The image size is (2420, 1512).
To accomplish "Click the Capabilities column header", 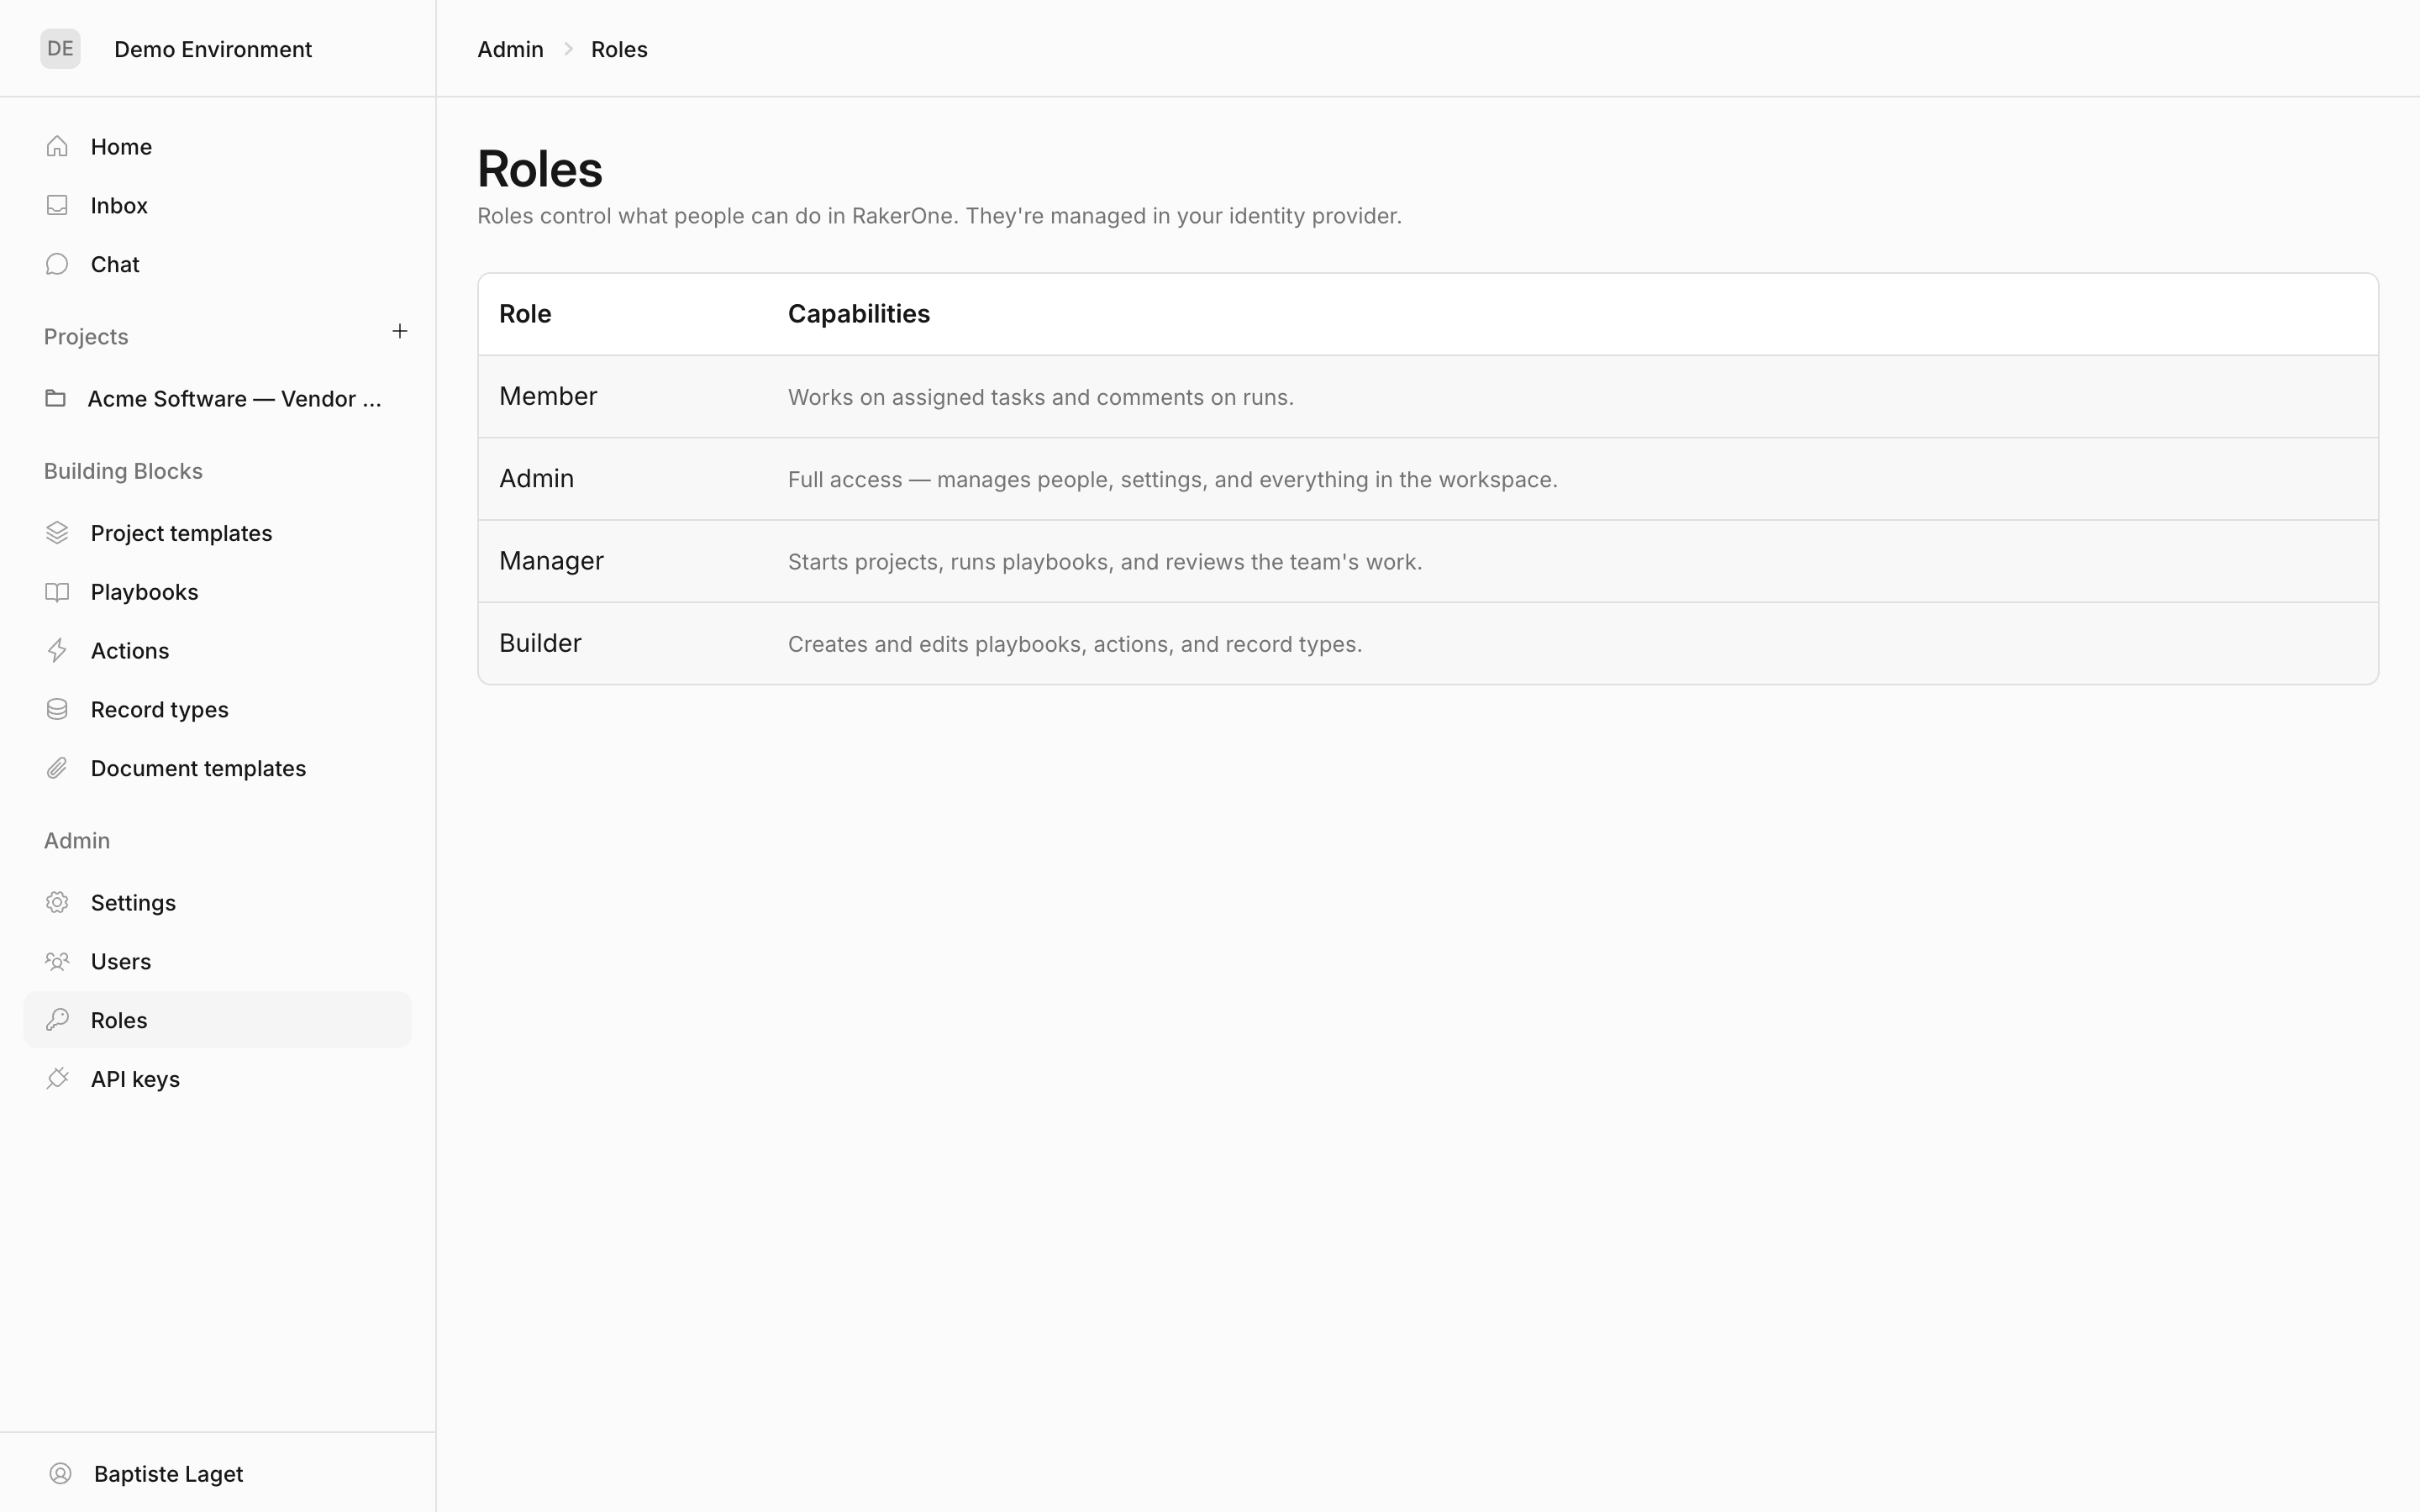I will [858, 313].
